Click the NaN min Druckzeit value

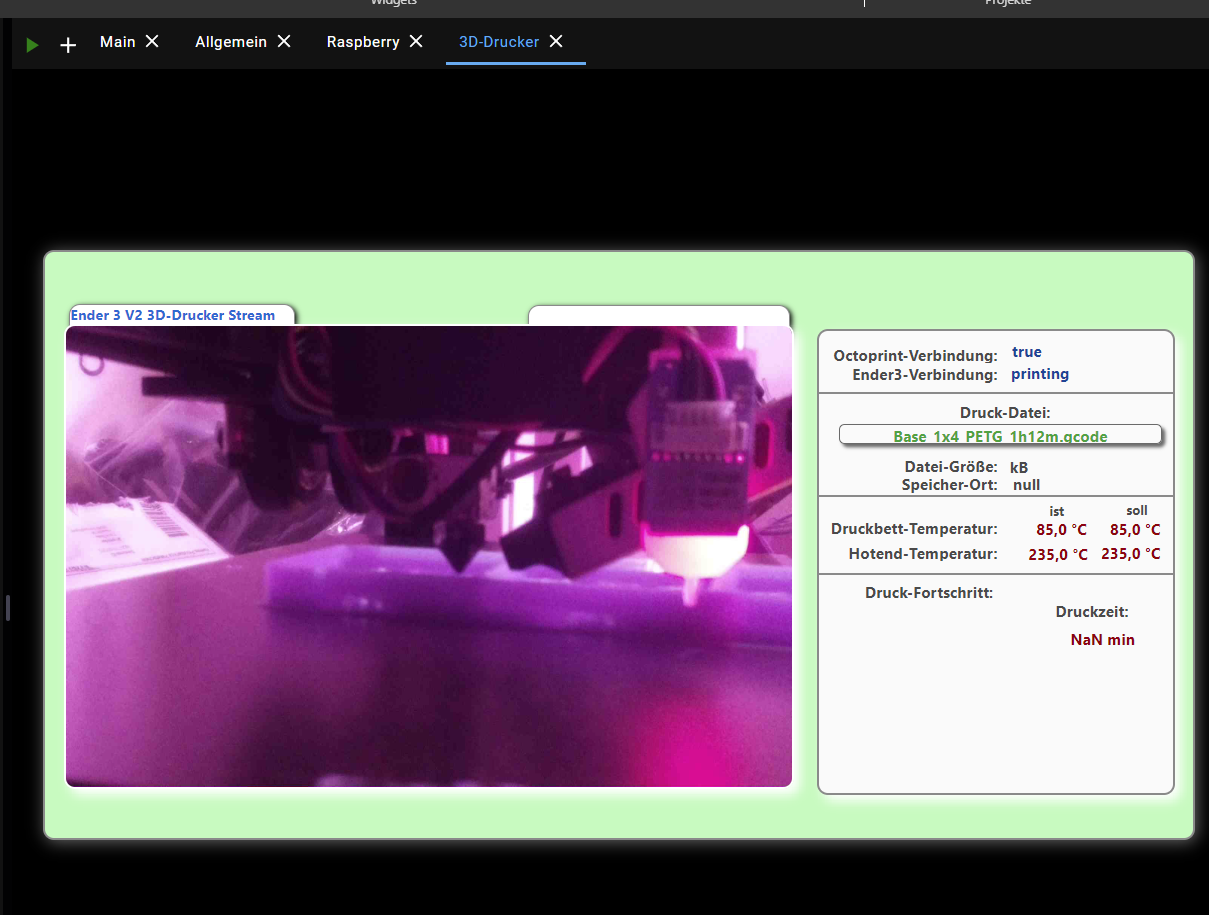tap(1102, 640)
